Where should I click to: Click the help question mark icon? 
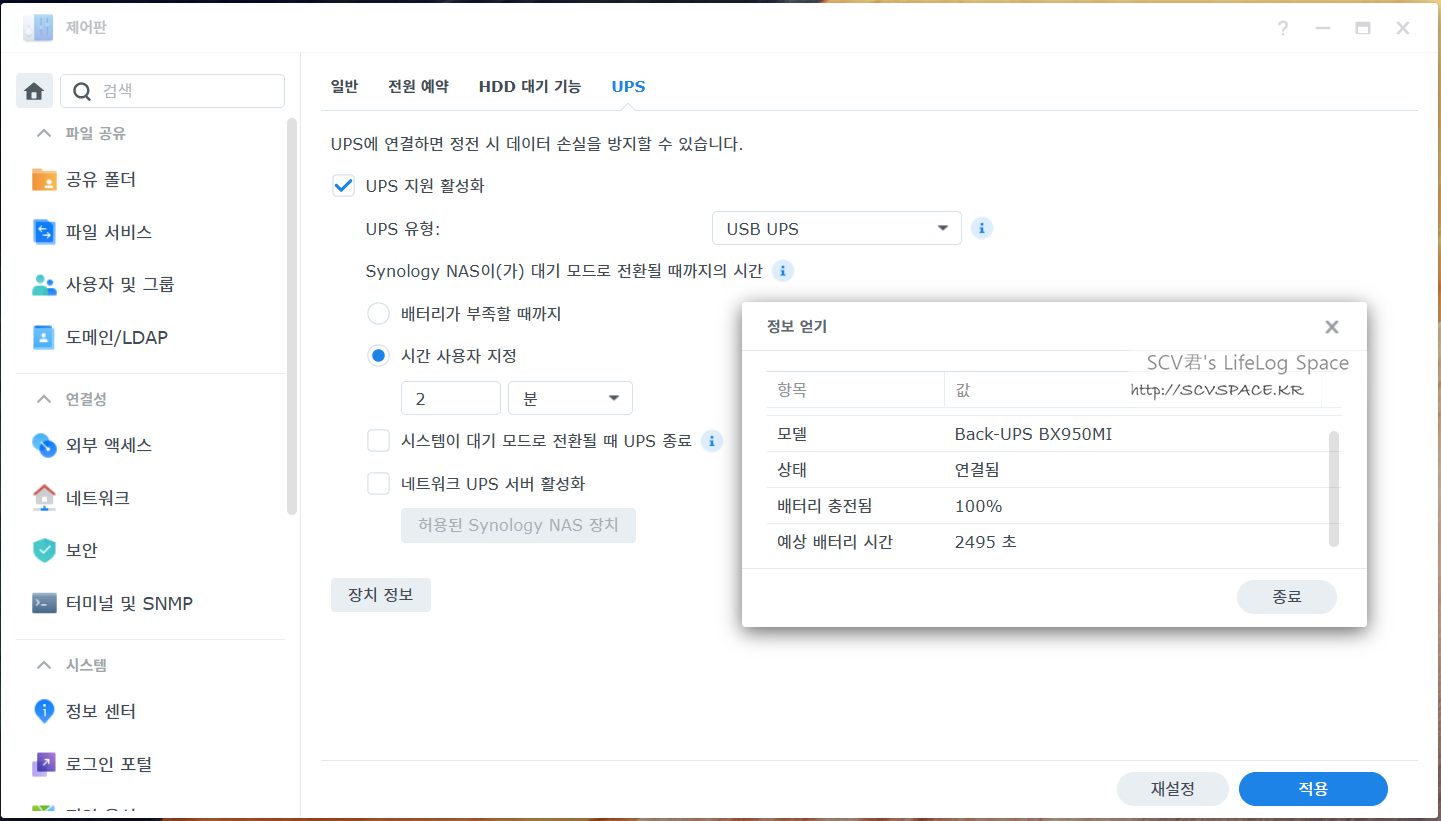(1283, 28)
